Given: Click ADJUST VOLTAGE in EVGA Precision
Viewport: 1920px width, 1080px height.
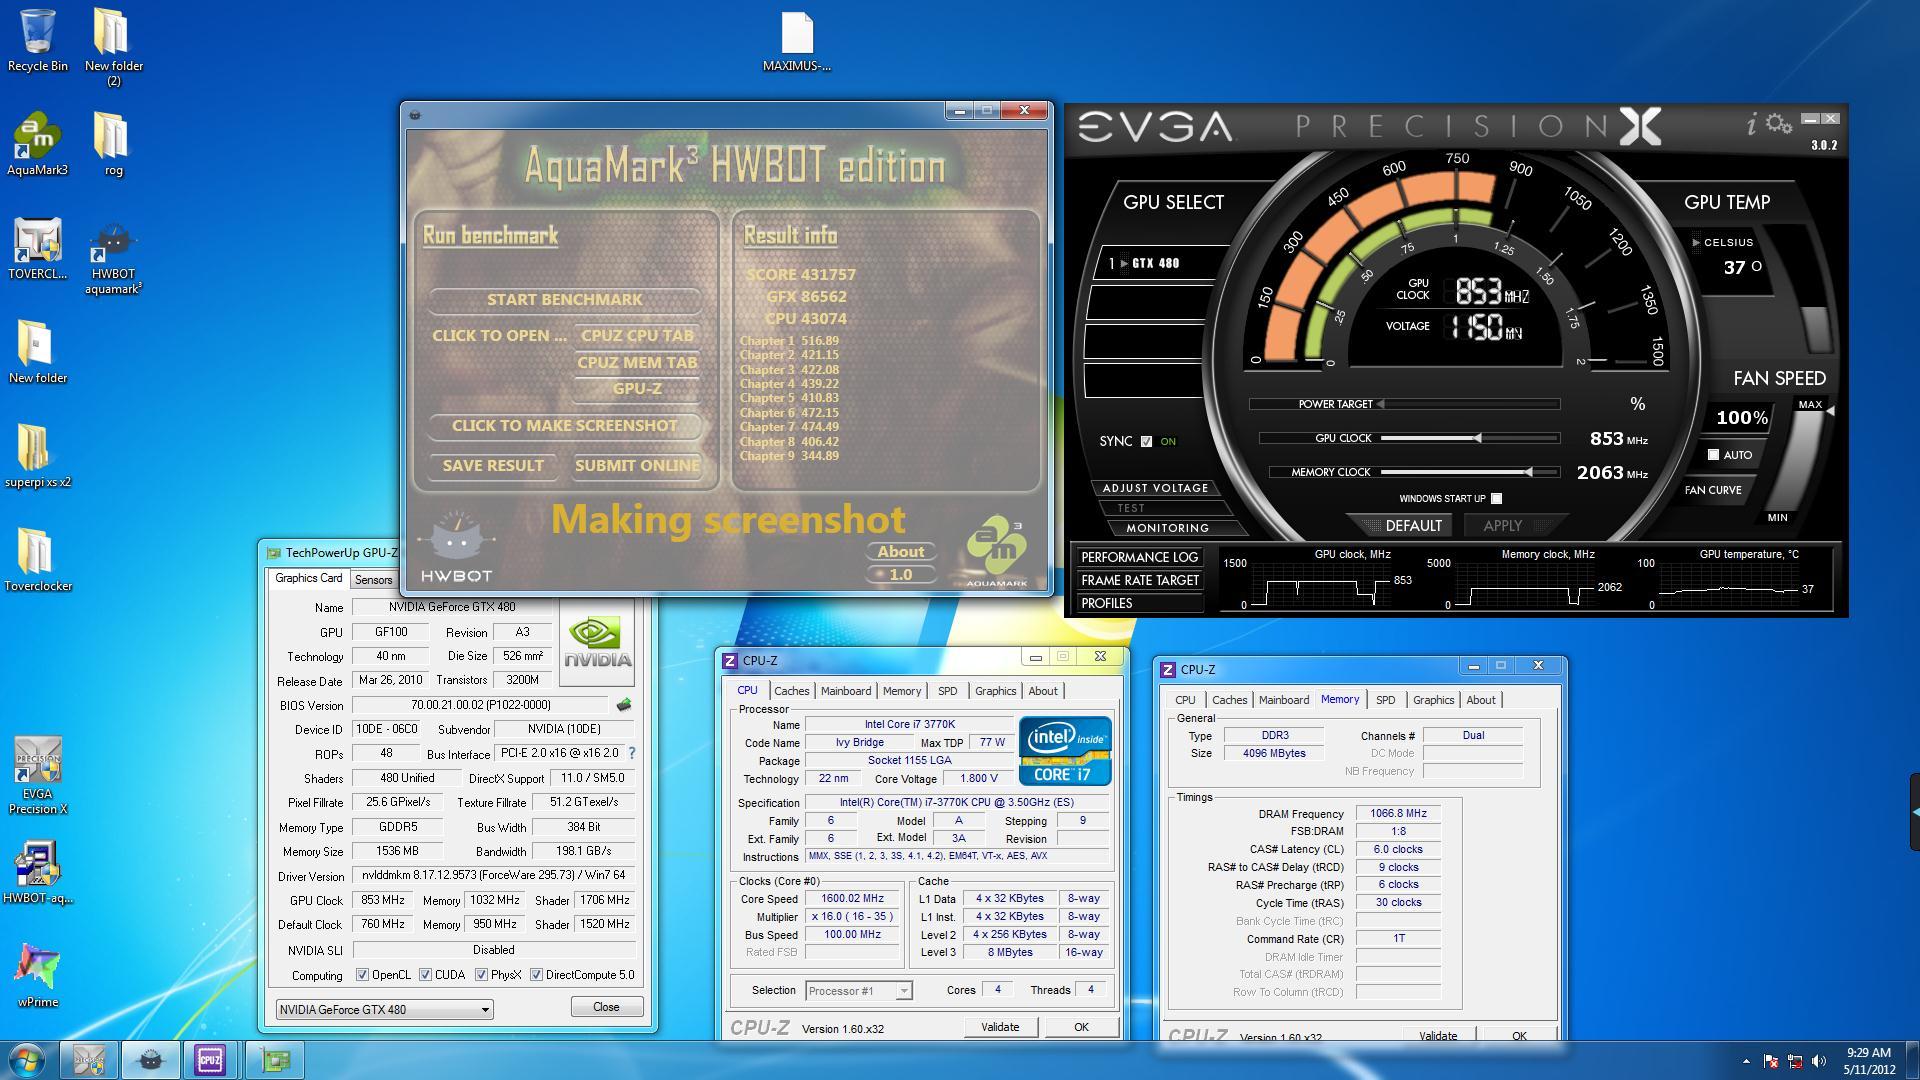Looking at the screenshot, I should [x=1155, y=488].
